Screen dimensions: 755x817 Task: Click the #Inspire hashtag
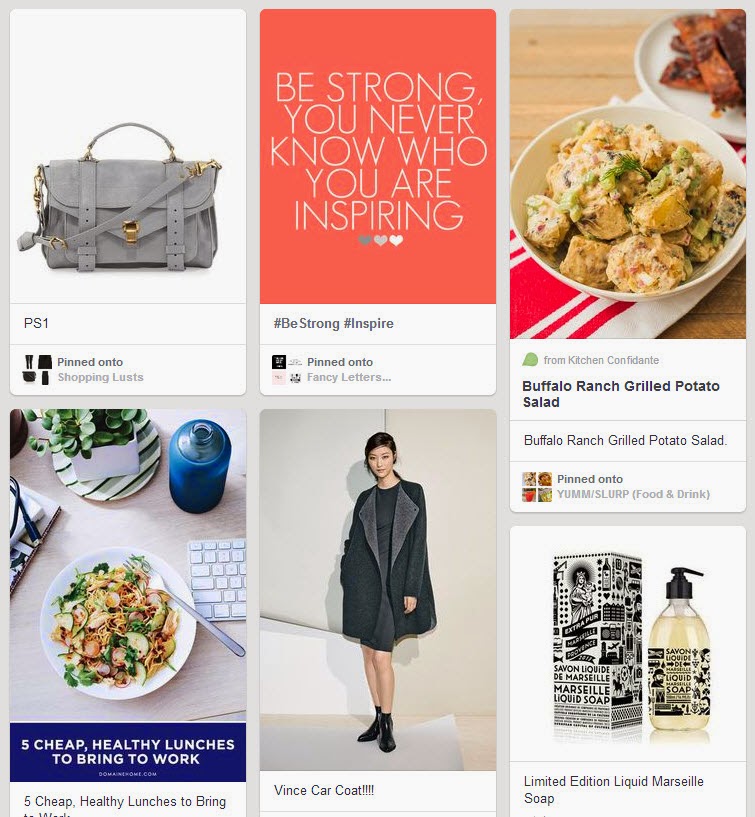[368, 323]
